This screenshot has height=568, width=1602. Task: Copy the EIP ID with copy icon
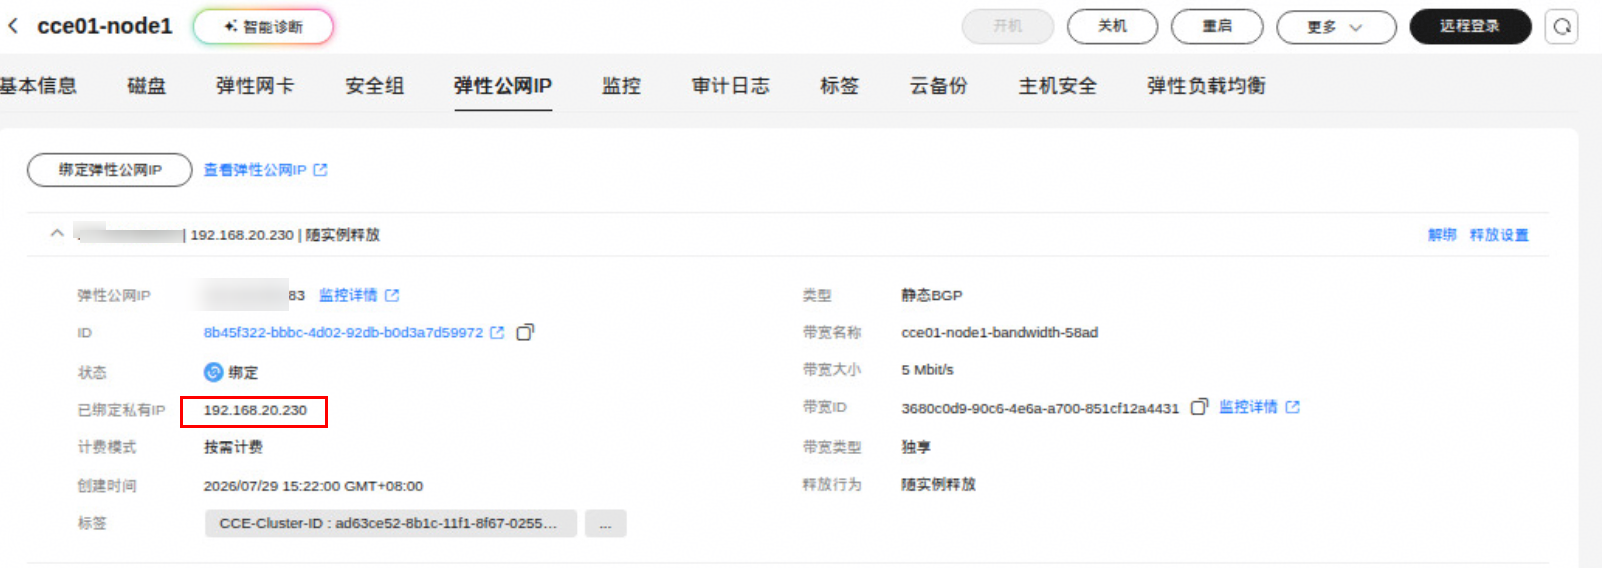(x=525, y=332)
